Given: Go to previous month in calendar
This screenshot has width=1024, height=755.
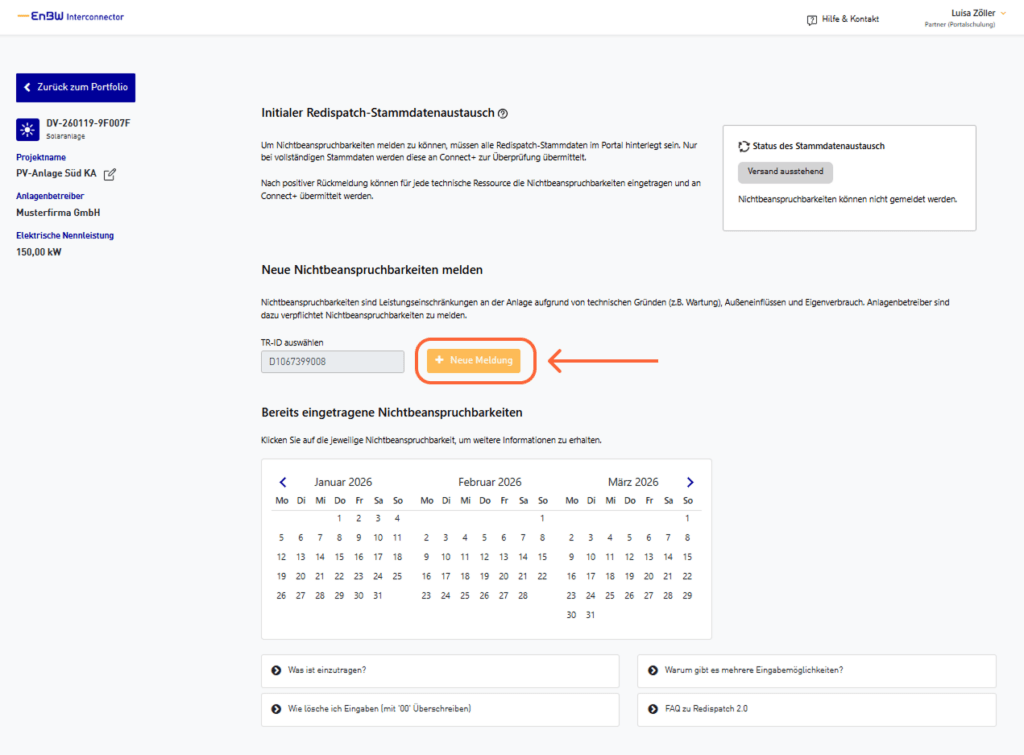Looking at the screenshot, I should 283,482.
